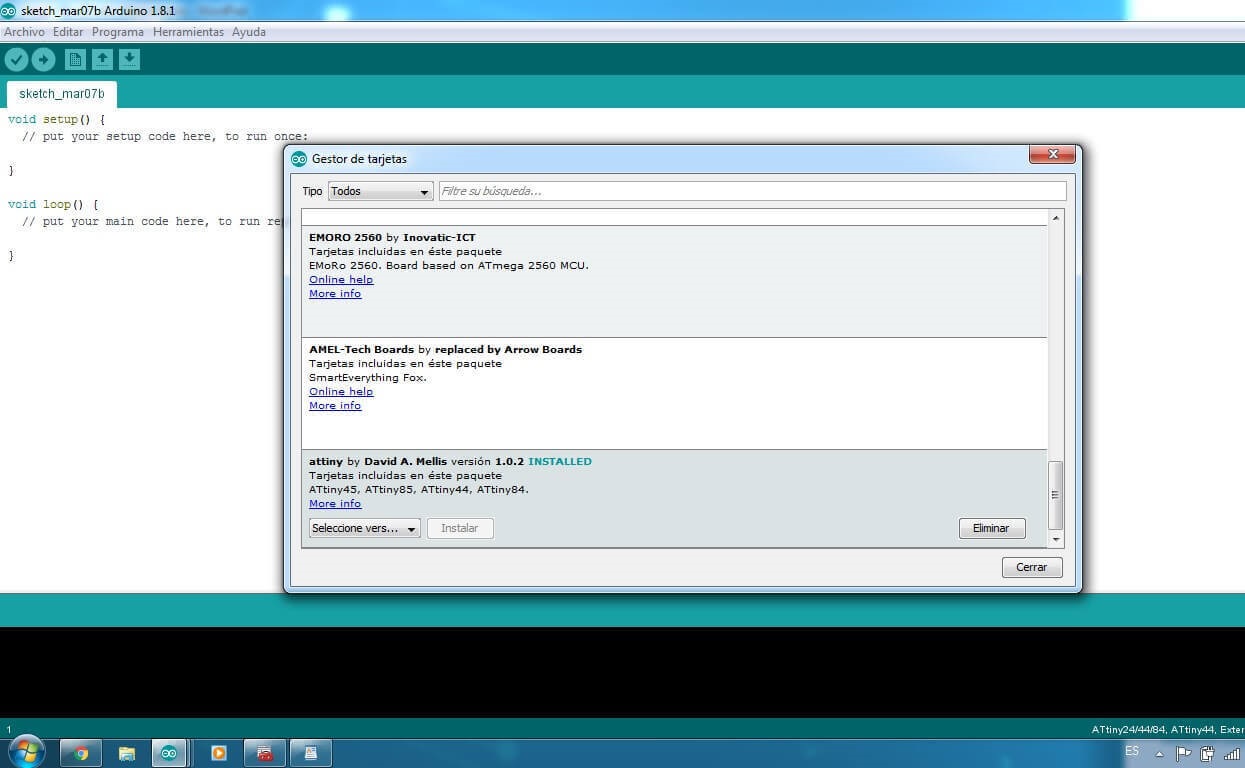
Task: Open EMORO 2560 Online help link
Action: [x=341, y=280]
